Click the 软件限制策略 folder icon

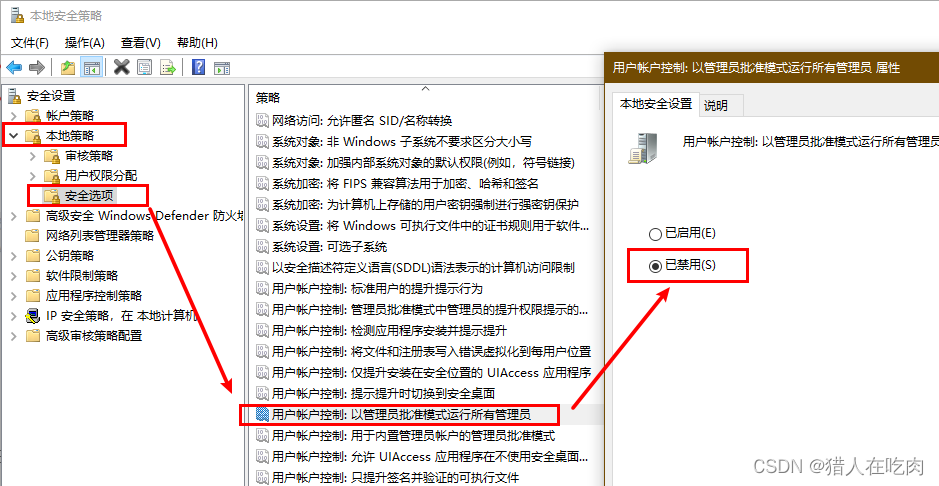[32, 276]
